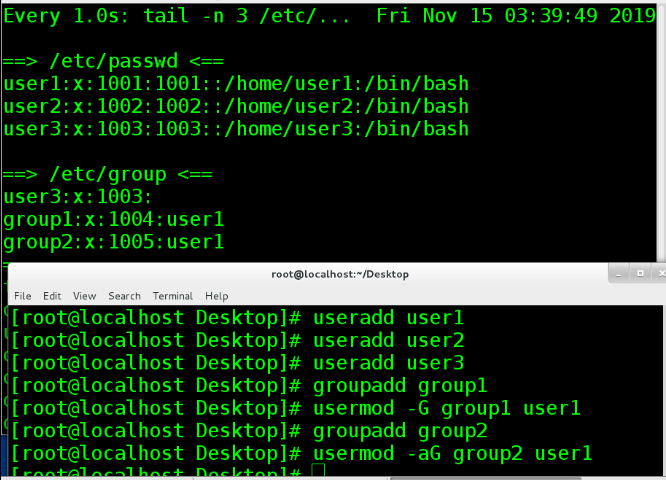Screen dimensions: 666x480
Task: Open the Edit menu in the terminal
Action: coord(52,296)
